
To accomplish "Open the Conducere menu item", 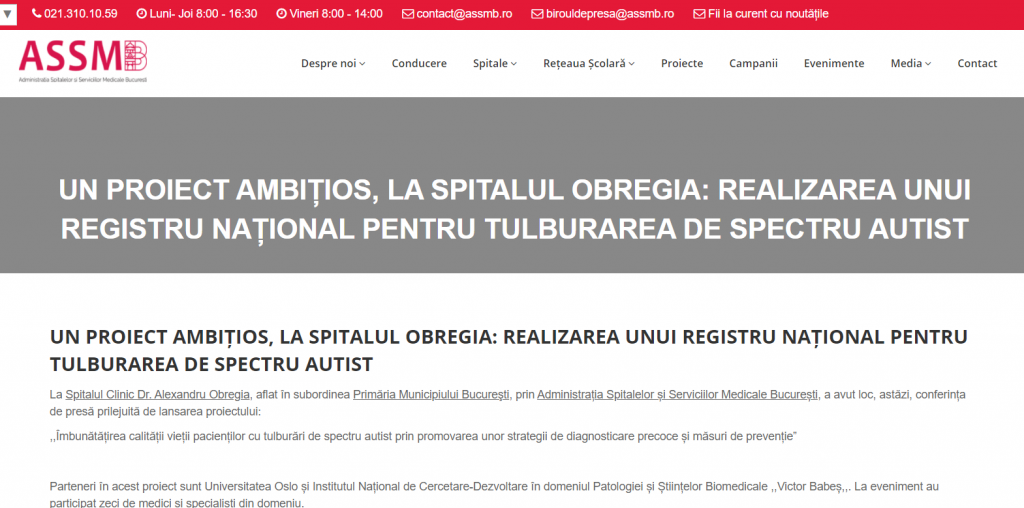I will tap(419, 63).
